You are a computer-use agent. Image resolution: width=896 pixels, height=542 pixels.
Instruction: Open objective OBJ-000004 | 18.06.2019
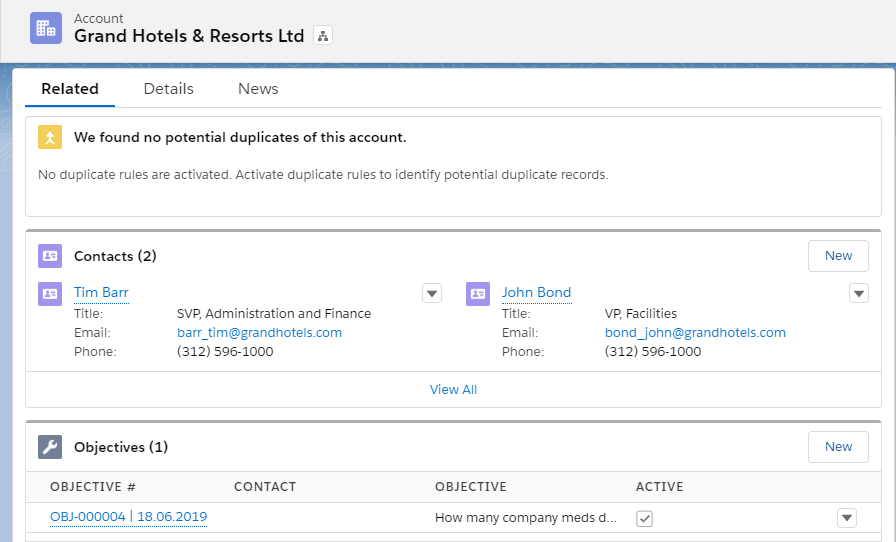pyautogui.click(x=128, y=517)
